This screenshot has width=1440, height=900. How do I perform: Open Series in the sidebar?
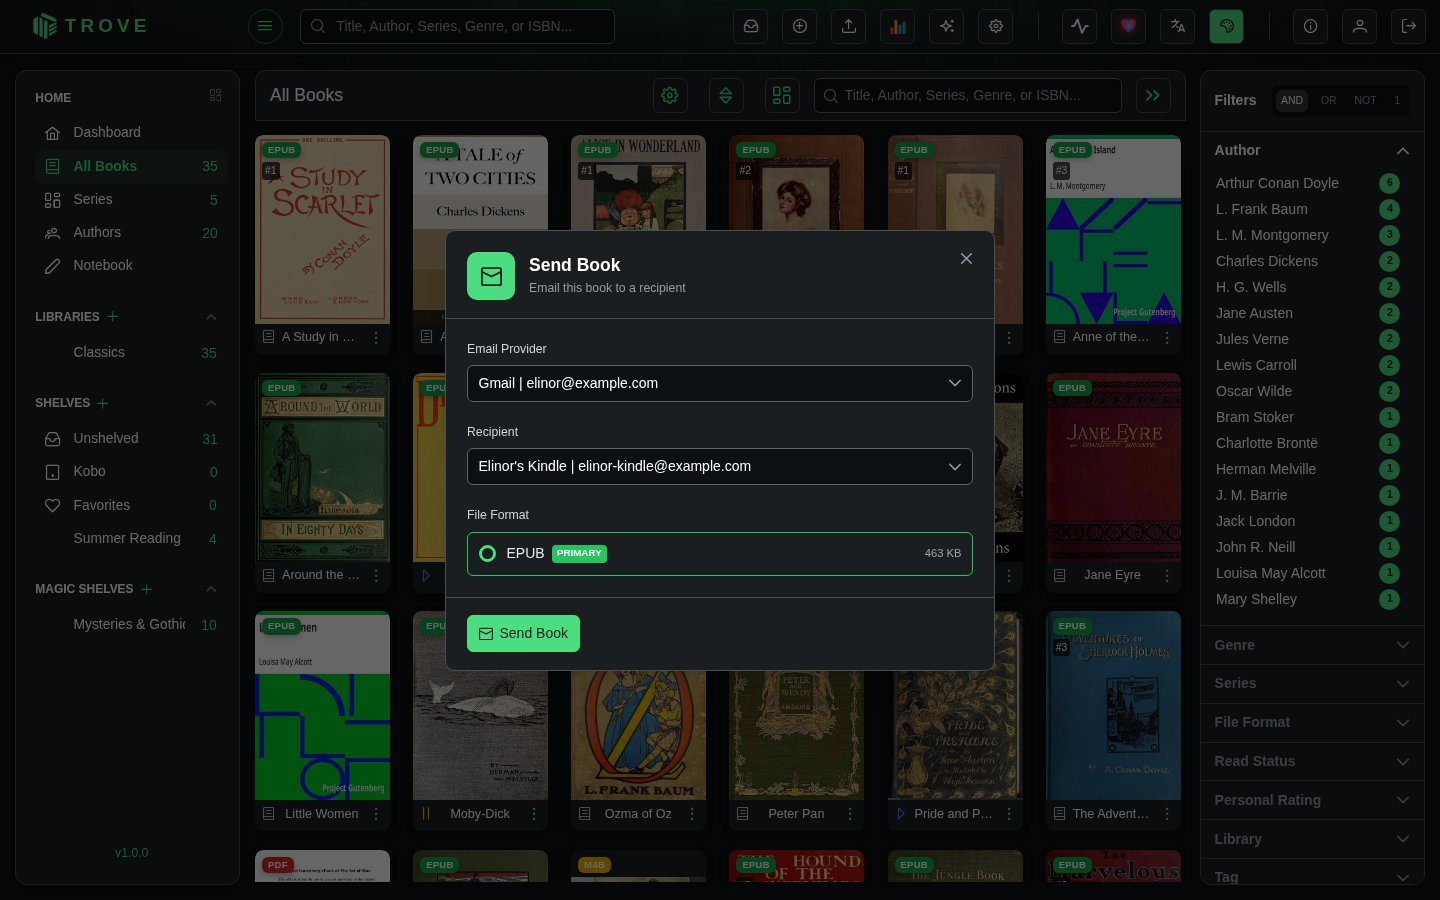tap(131, 199)
